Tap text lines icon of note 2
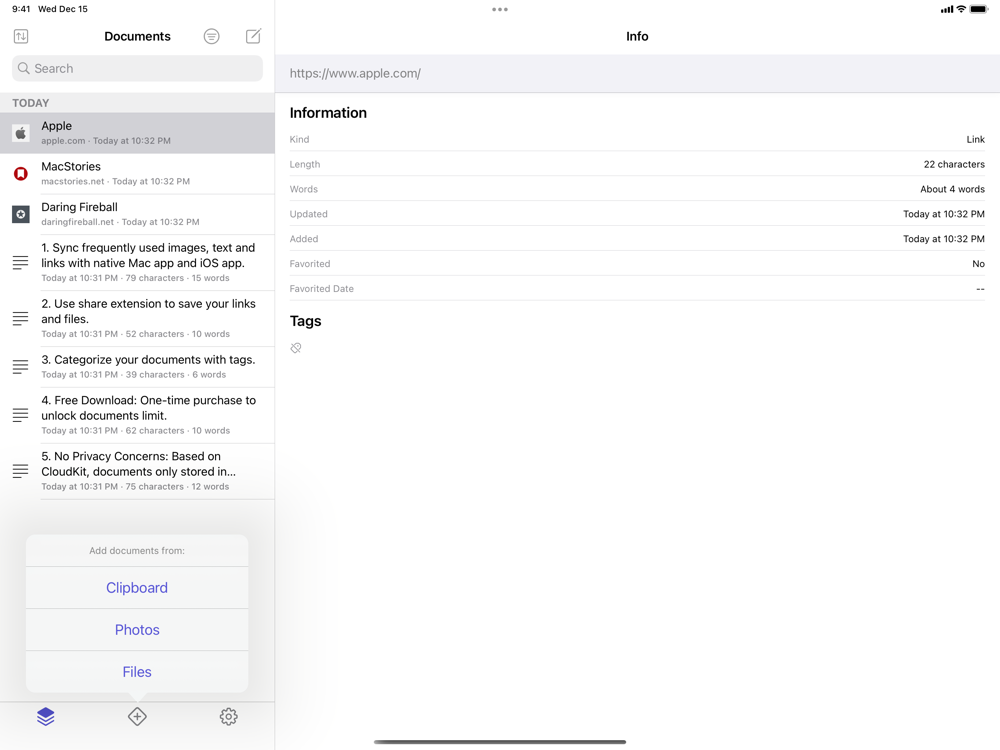 pos(20,318)
